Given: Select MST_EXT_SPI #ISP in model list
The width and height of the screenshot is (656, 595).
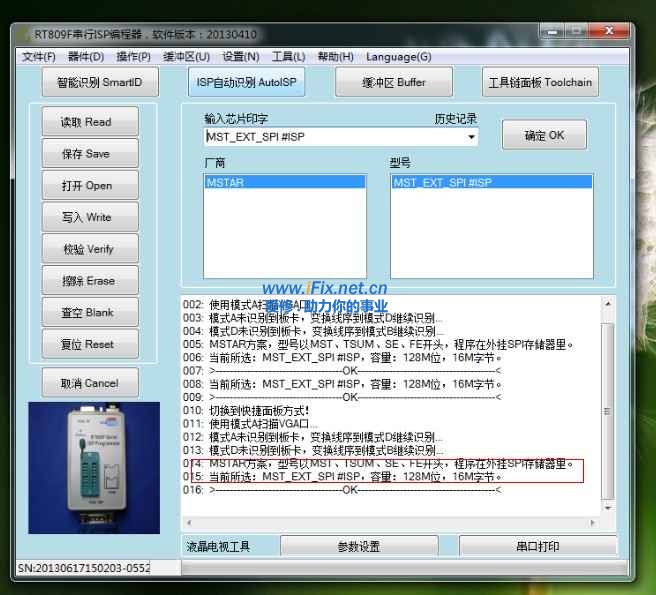Looking at the screenshot, I should pyautogui.click(x=490, y=183).
